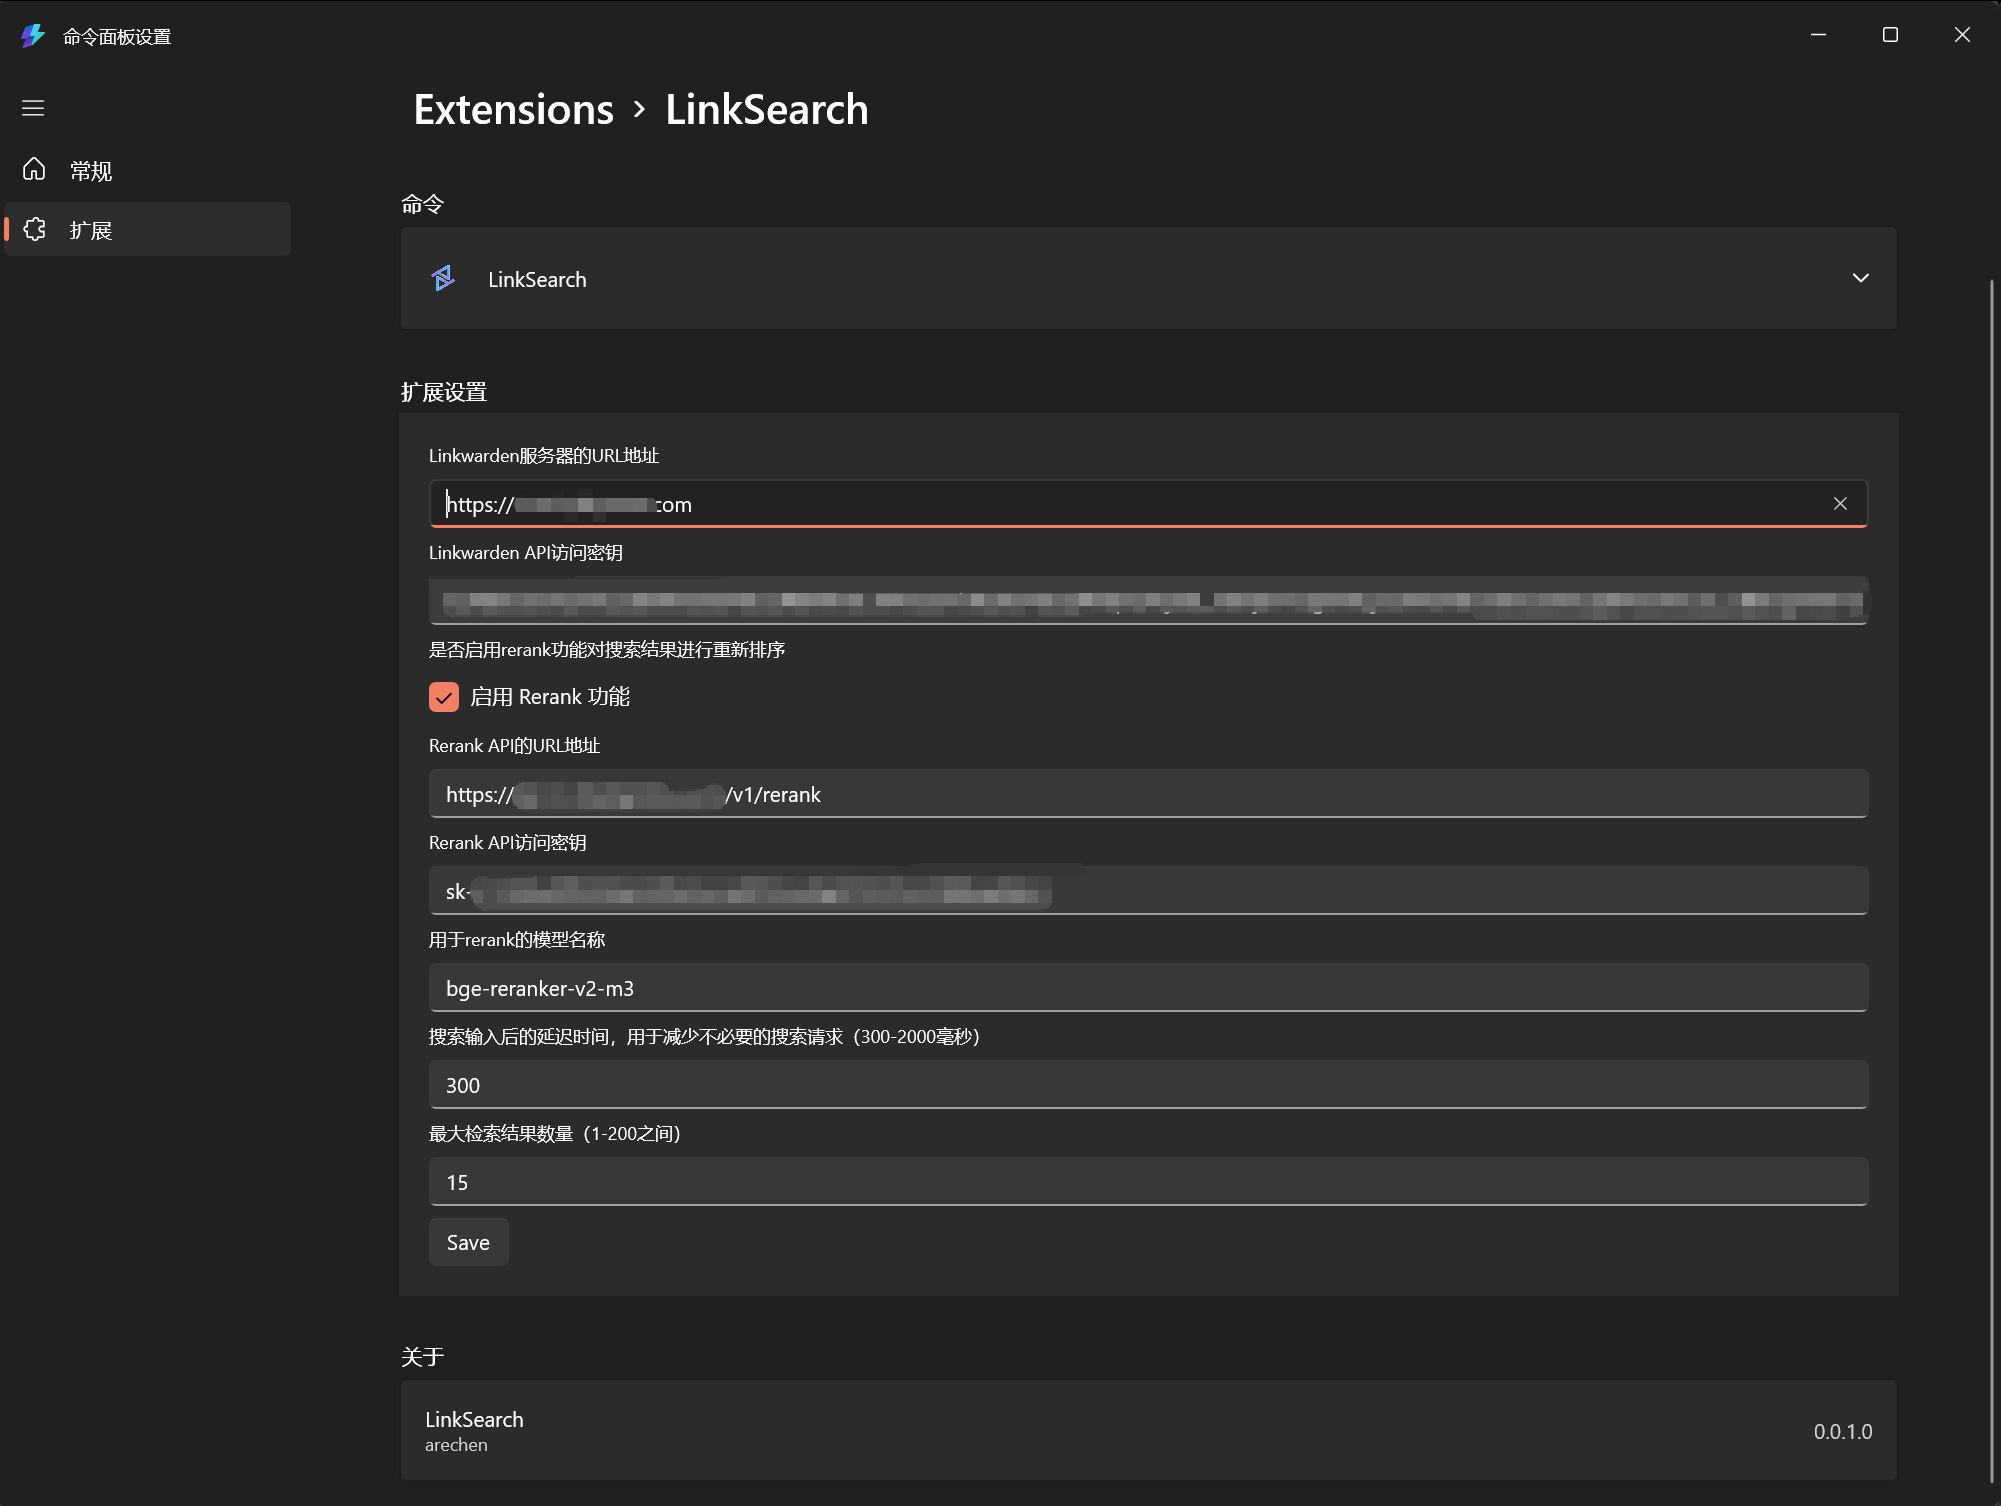2001x1506 pixels.
Task: Maximize the settings window
Action: click(x=1890, y=35)
